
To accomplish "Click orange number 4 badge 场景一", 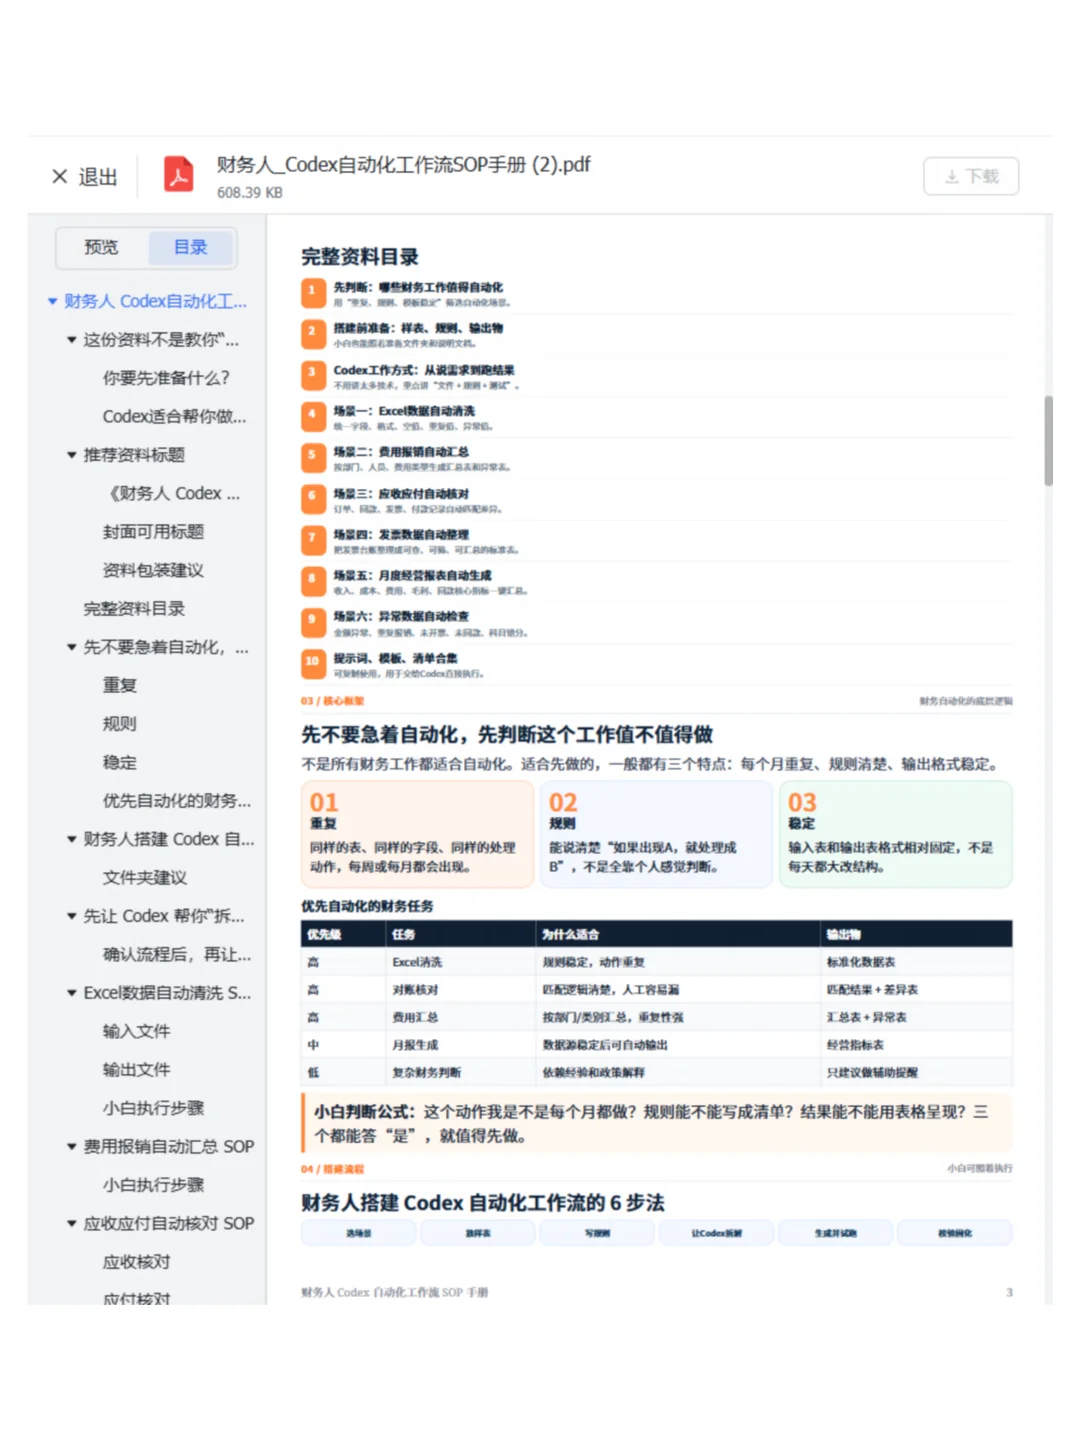I will pyautogui.click(x=312, y=415).
